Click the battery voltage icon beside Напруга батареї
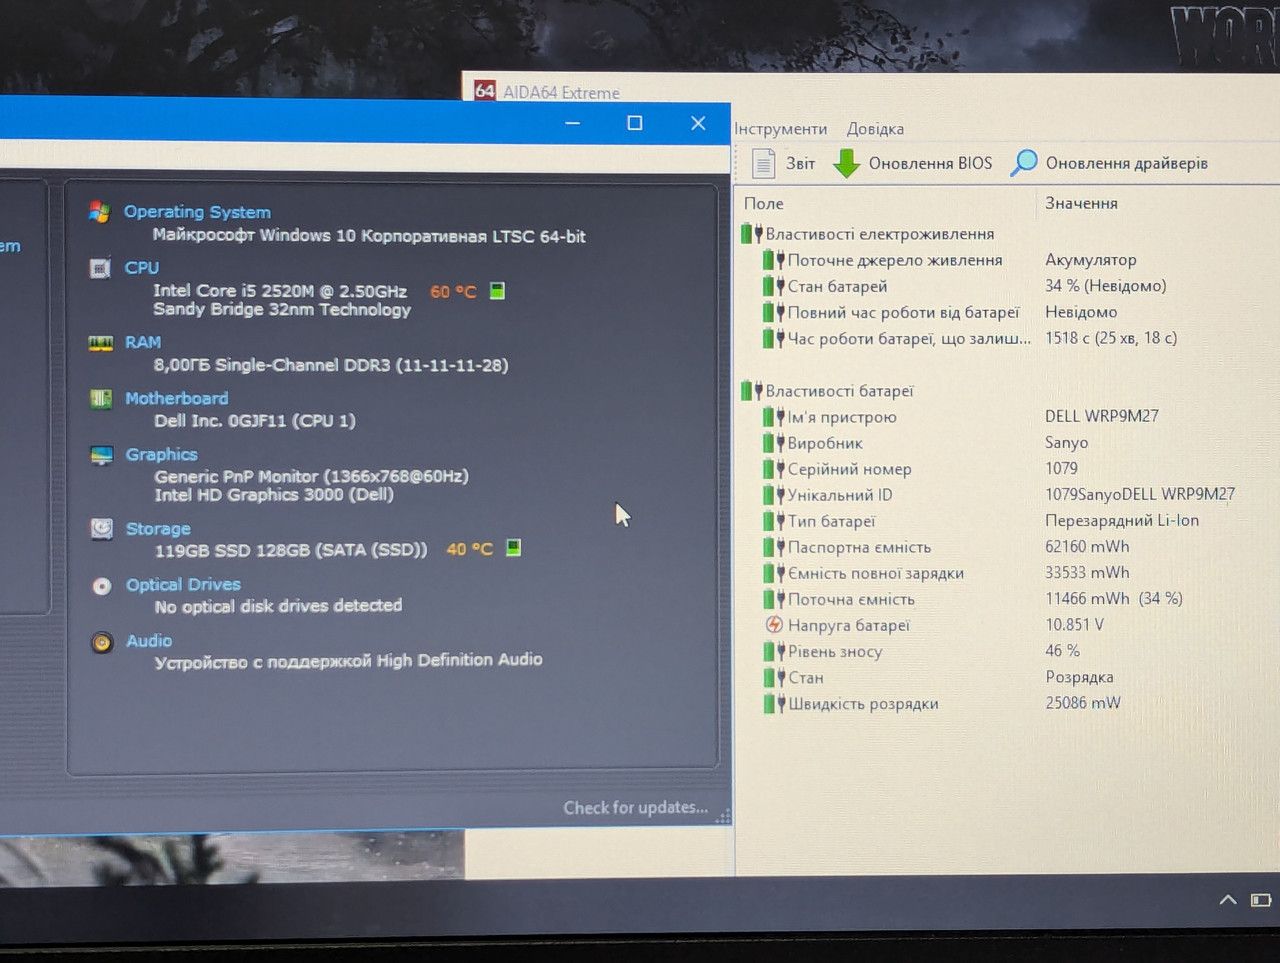The width and height of the screenshot is (1280, 963). (x=774, y=625)
